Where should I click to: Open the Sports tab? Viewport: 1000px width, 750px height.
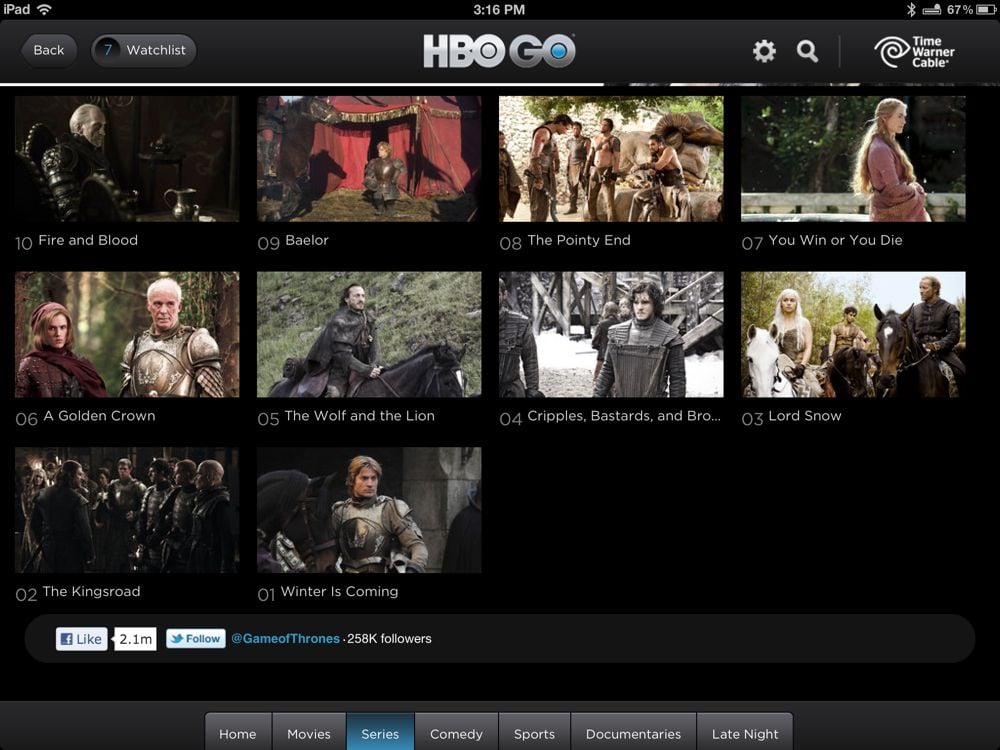click(534, 733)
